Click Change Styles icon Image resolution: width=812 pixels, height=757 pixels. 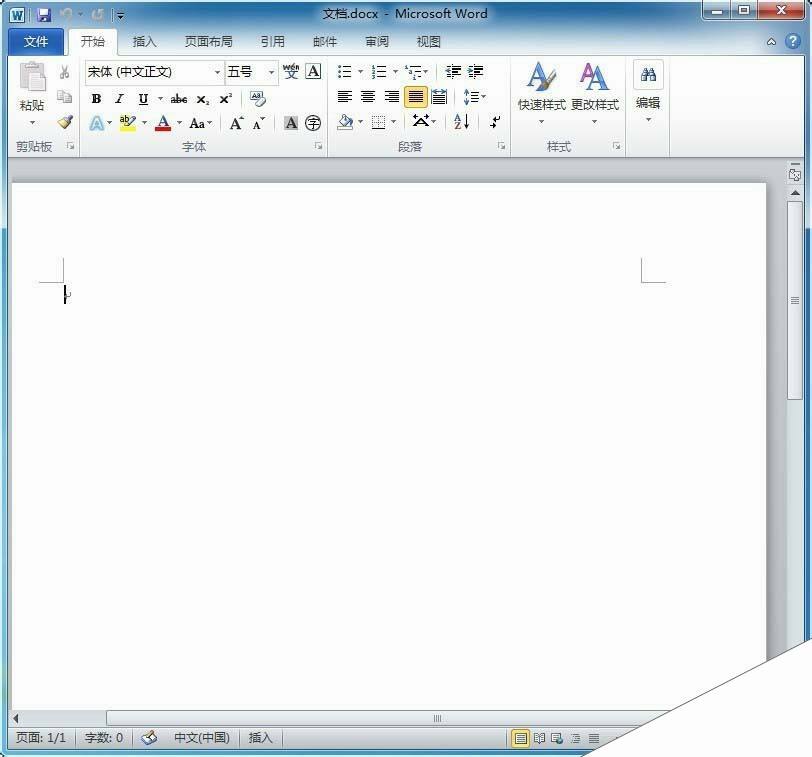(x=594, y=77)
